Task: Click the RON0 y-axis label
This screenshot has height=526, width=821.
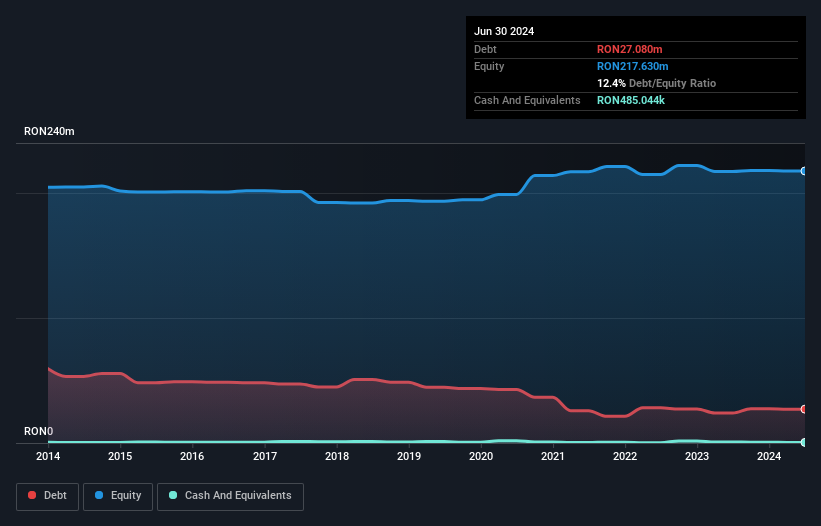Action: 39,431
